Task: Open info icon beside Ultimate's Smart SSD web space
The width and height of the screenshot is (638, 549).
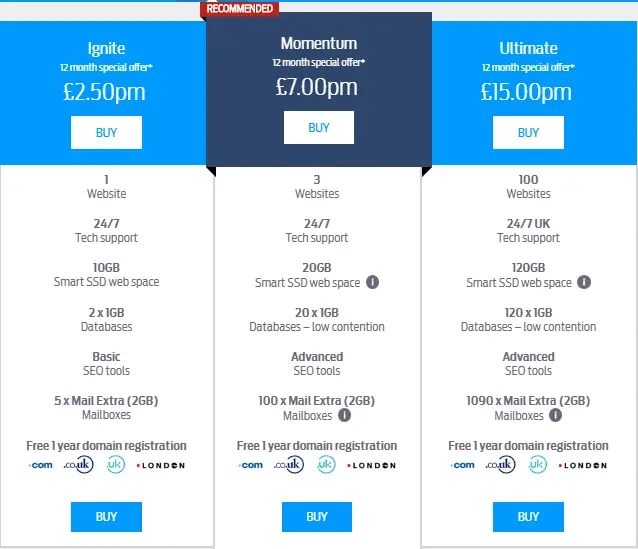Action: (584, 282)
